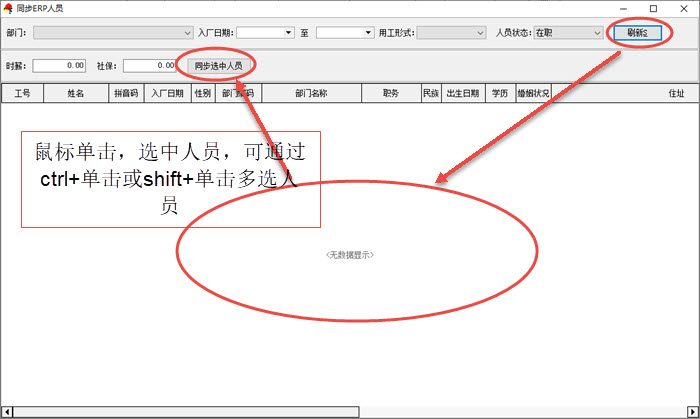Viewport: 700px width, 419px height.
Task: Click the 部门名称 column header
Action: [x=312, y=93]
